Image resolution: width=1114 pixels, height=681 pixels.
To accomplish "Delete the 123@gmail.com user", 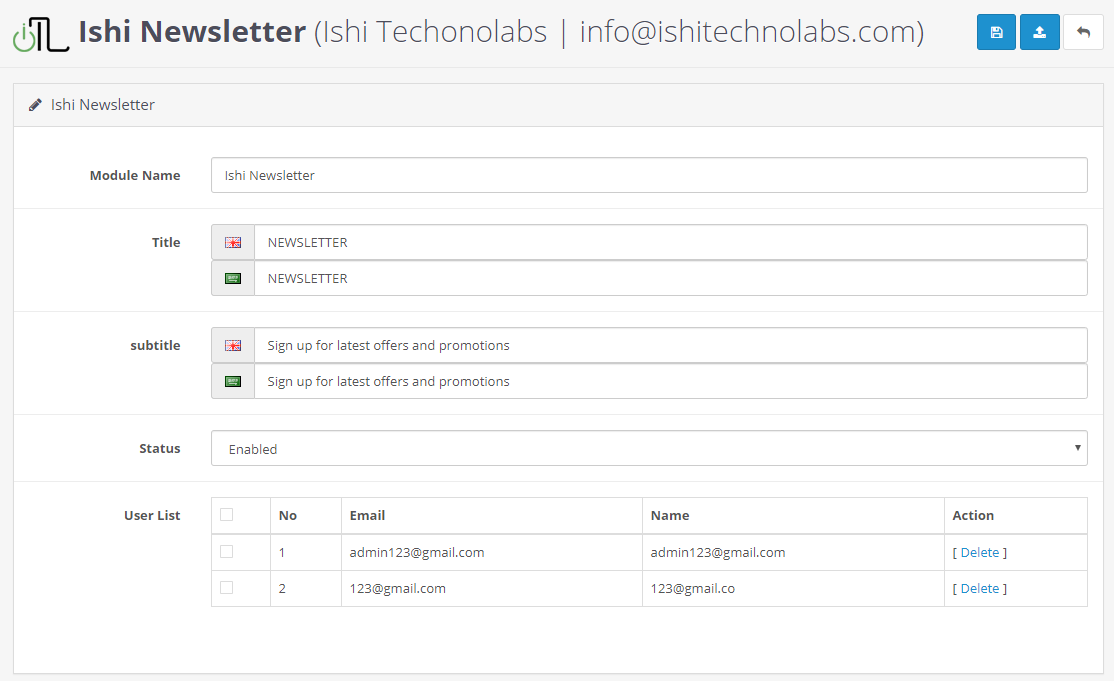I will click(979, 588).
